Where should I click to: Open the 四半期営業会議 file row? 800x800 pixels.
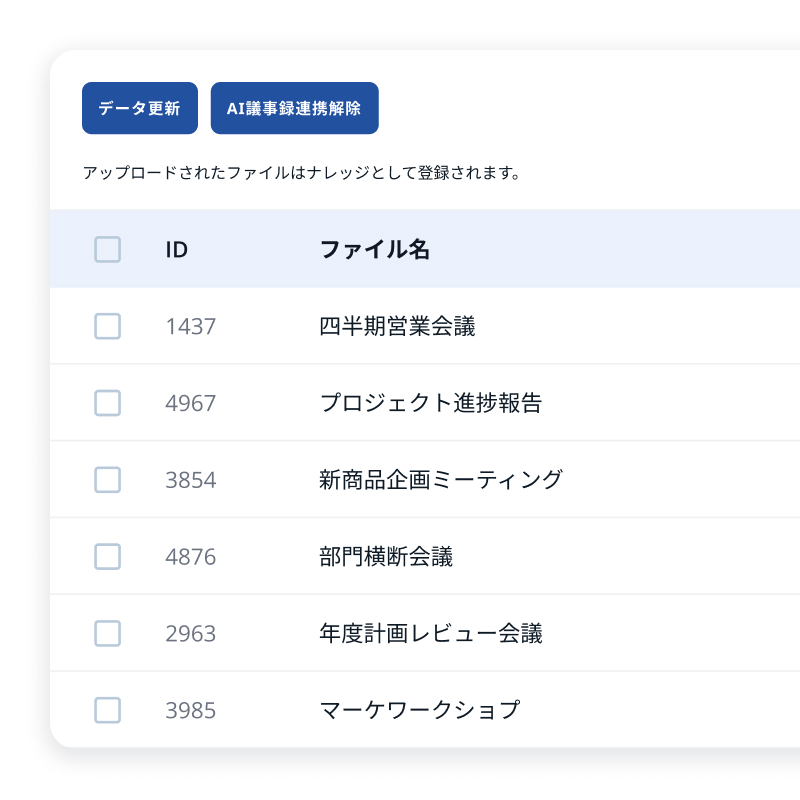(397, 326)
